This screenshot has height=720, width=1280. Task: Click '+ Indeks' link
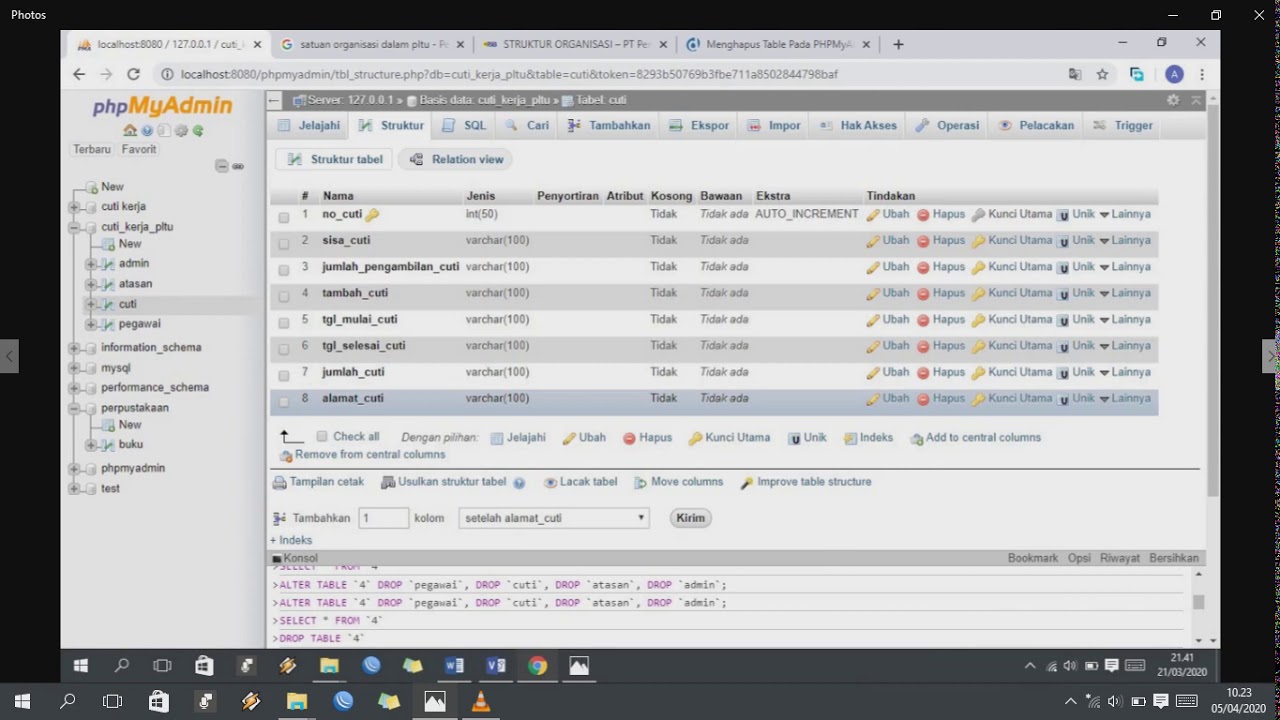(x=291, y=540)
